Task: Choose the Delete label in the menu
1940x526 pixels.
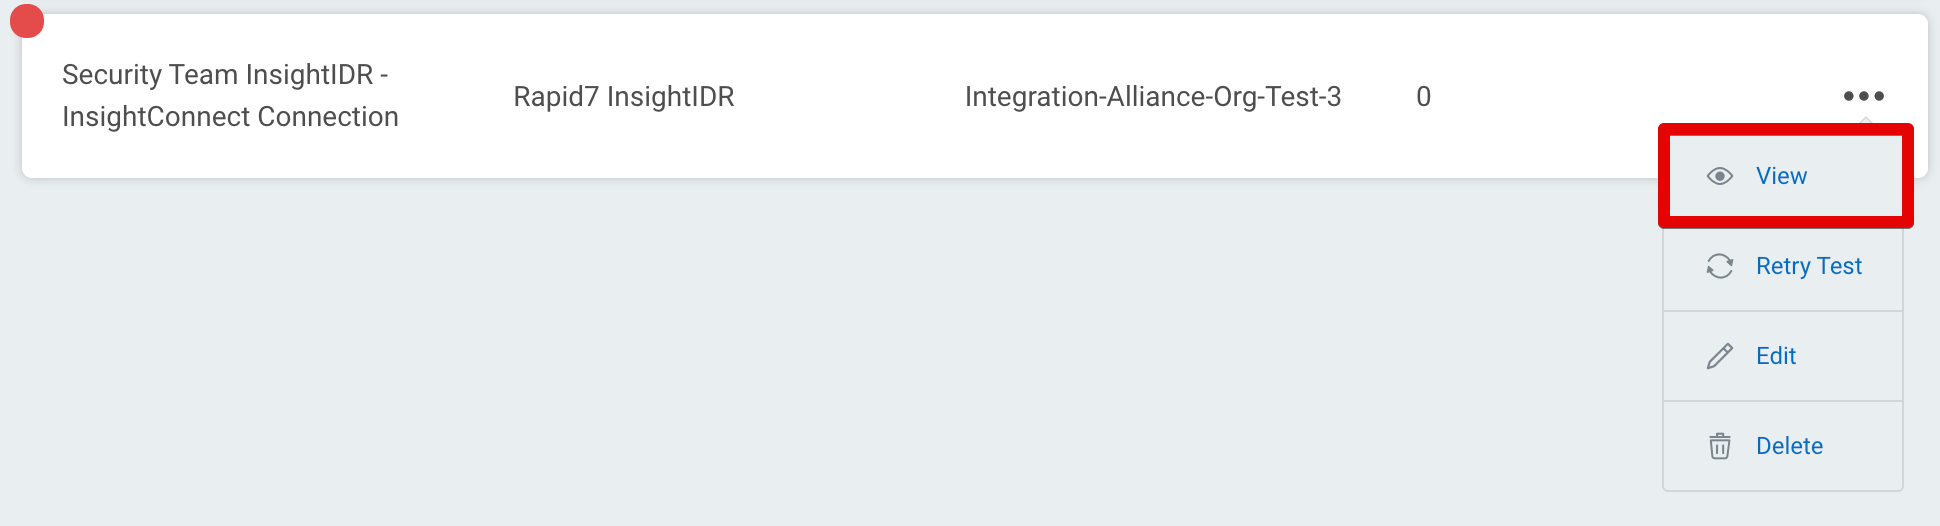Action: coord(1789,446)
